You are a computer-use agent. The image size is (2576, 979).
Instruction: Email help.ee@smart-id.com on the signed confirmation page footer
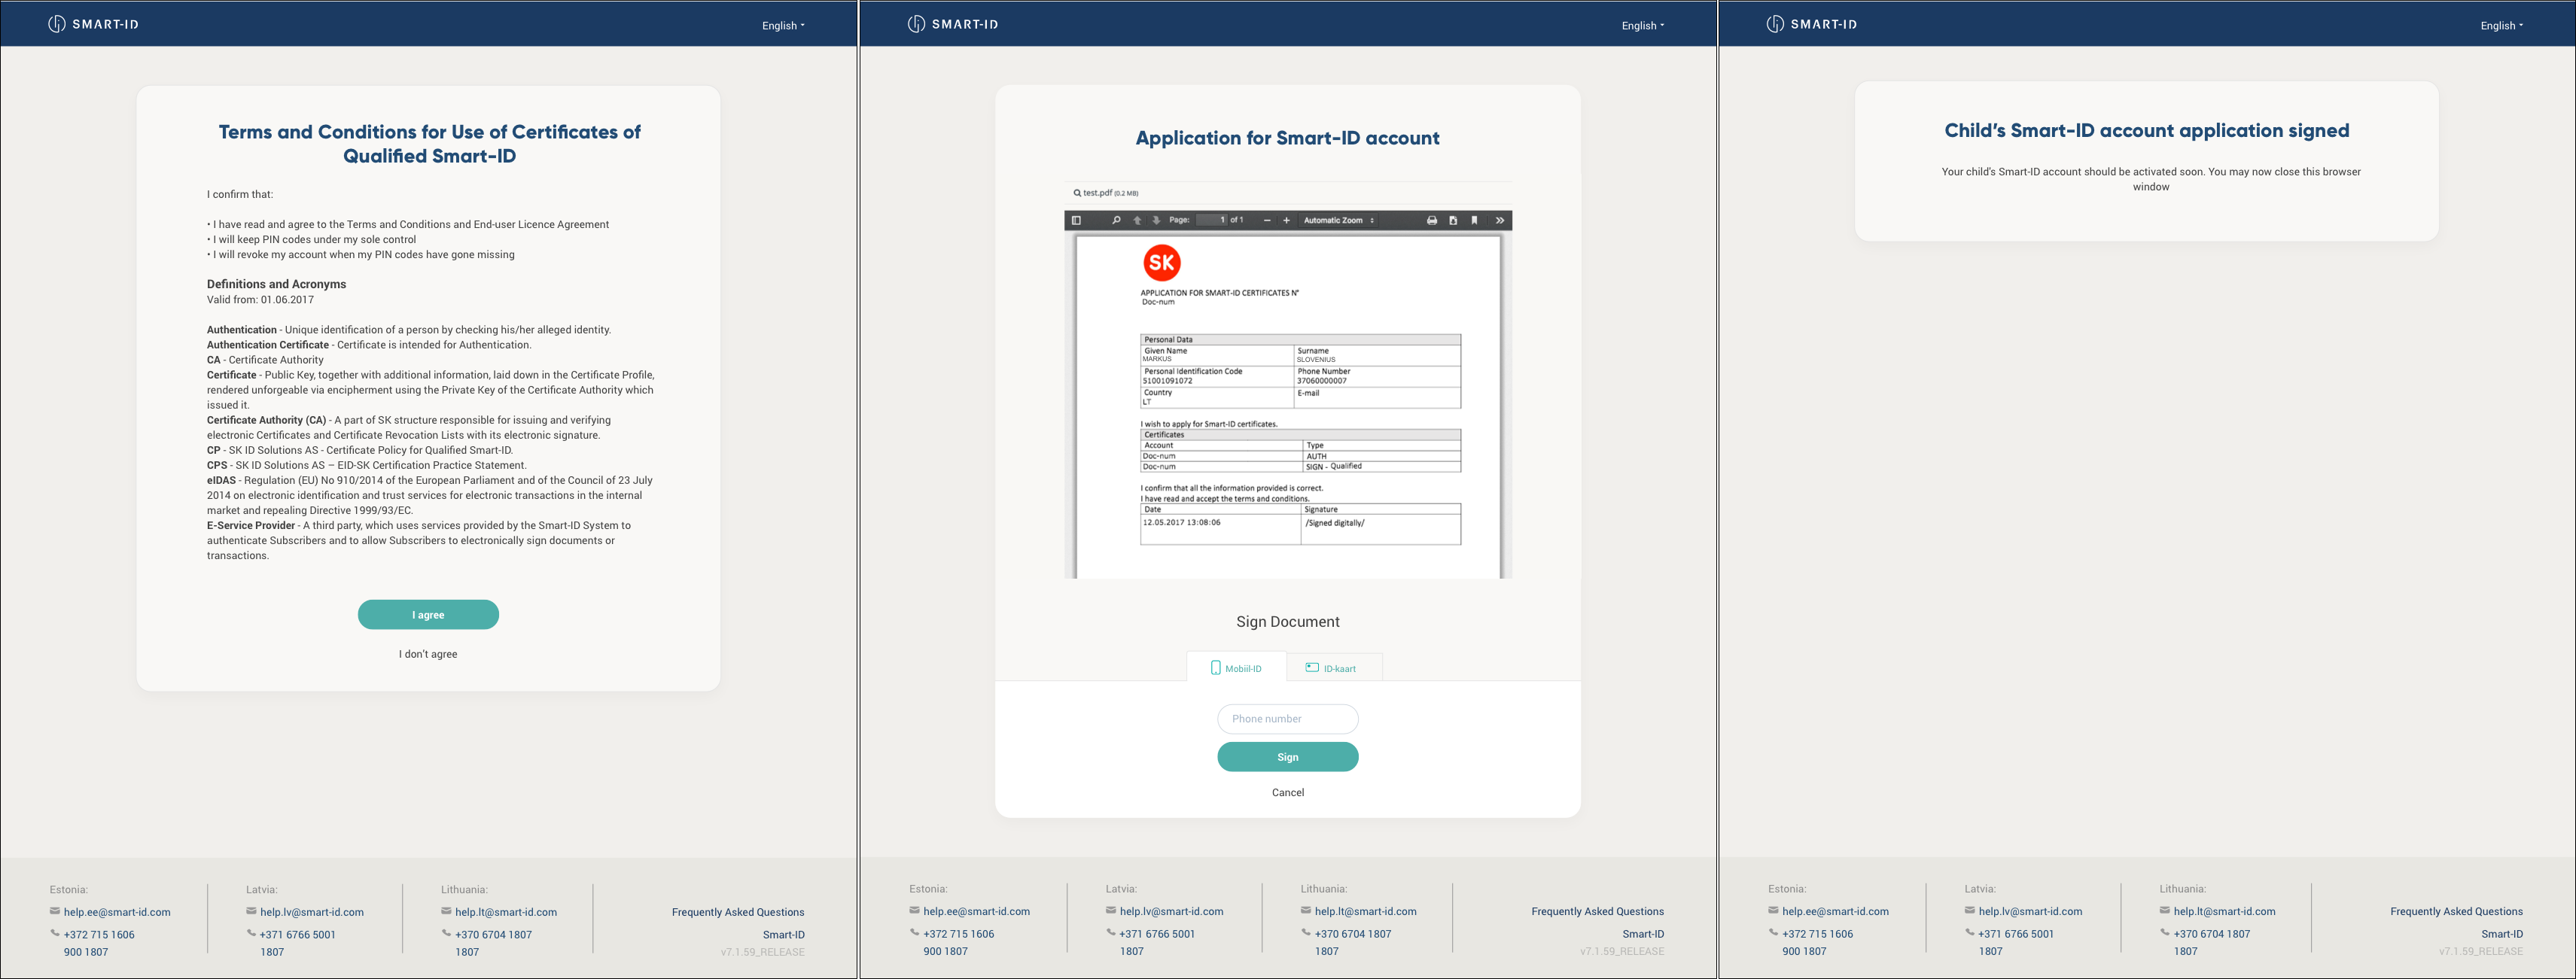point(1836,911)
